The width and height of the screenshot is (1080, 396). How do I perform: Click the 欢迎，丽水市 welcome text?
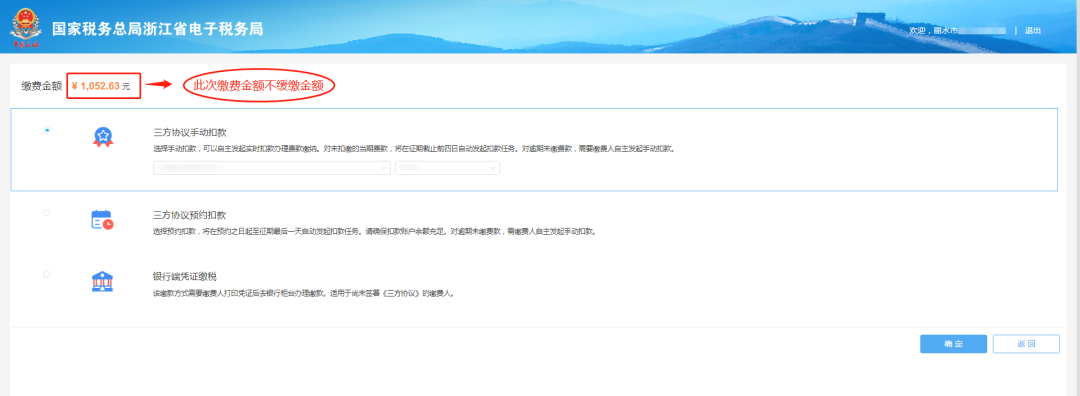[x=933, y=31]
